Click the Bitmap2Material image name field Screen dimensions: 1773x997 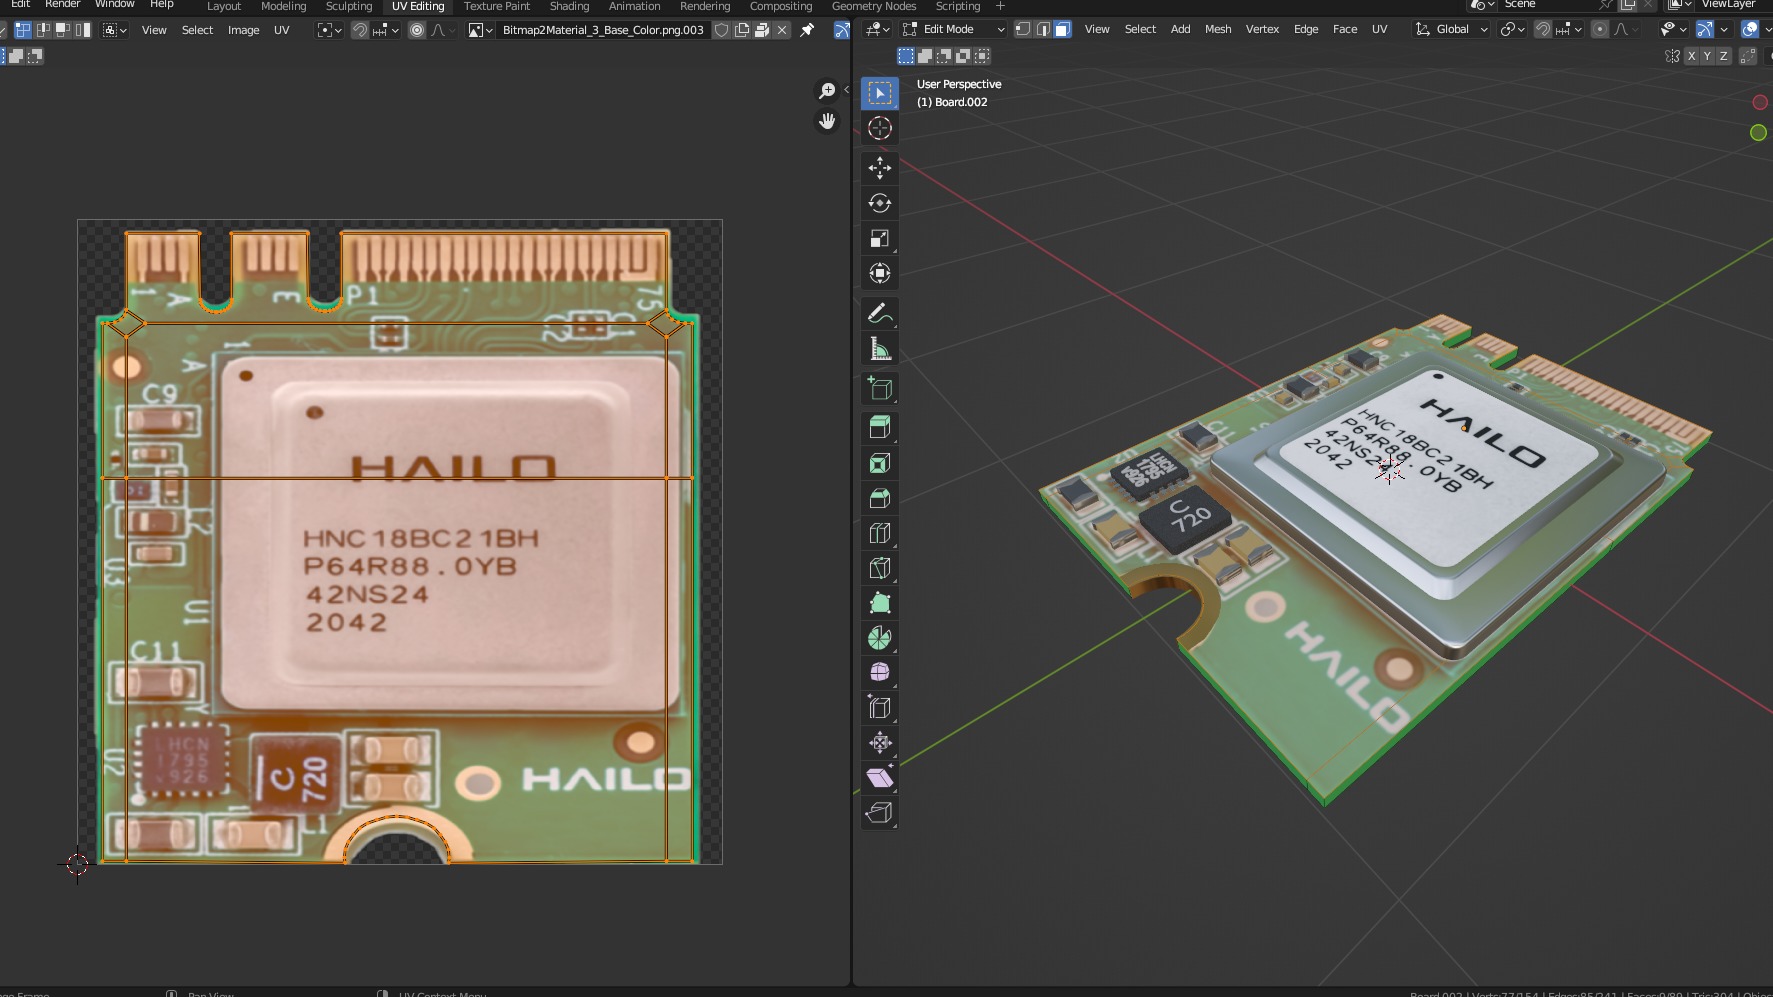click(x=603, y=30)
